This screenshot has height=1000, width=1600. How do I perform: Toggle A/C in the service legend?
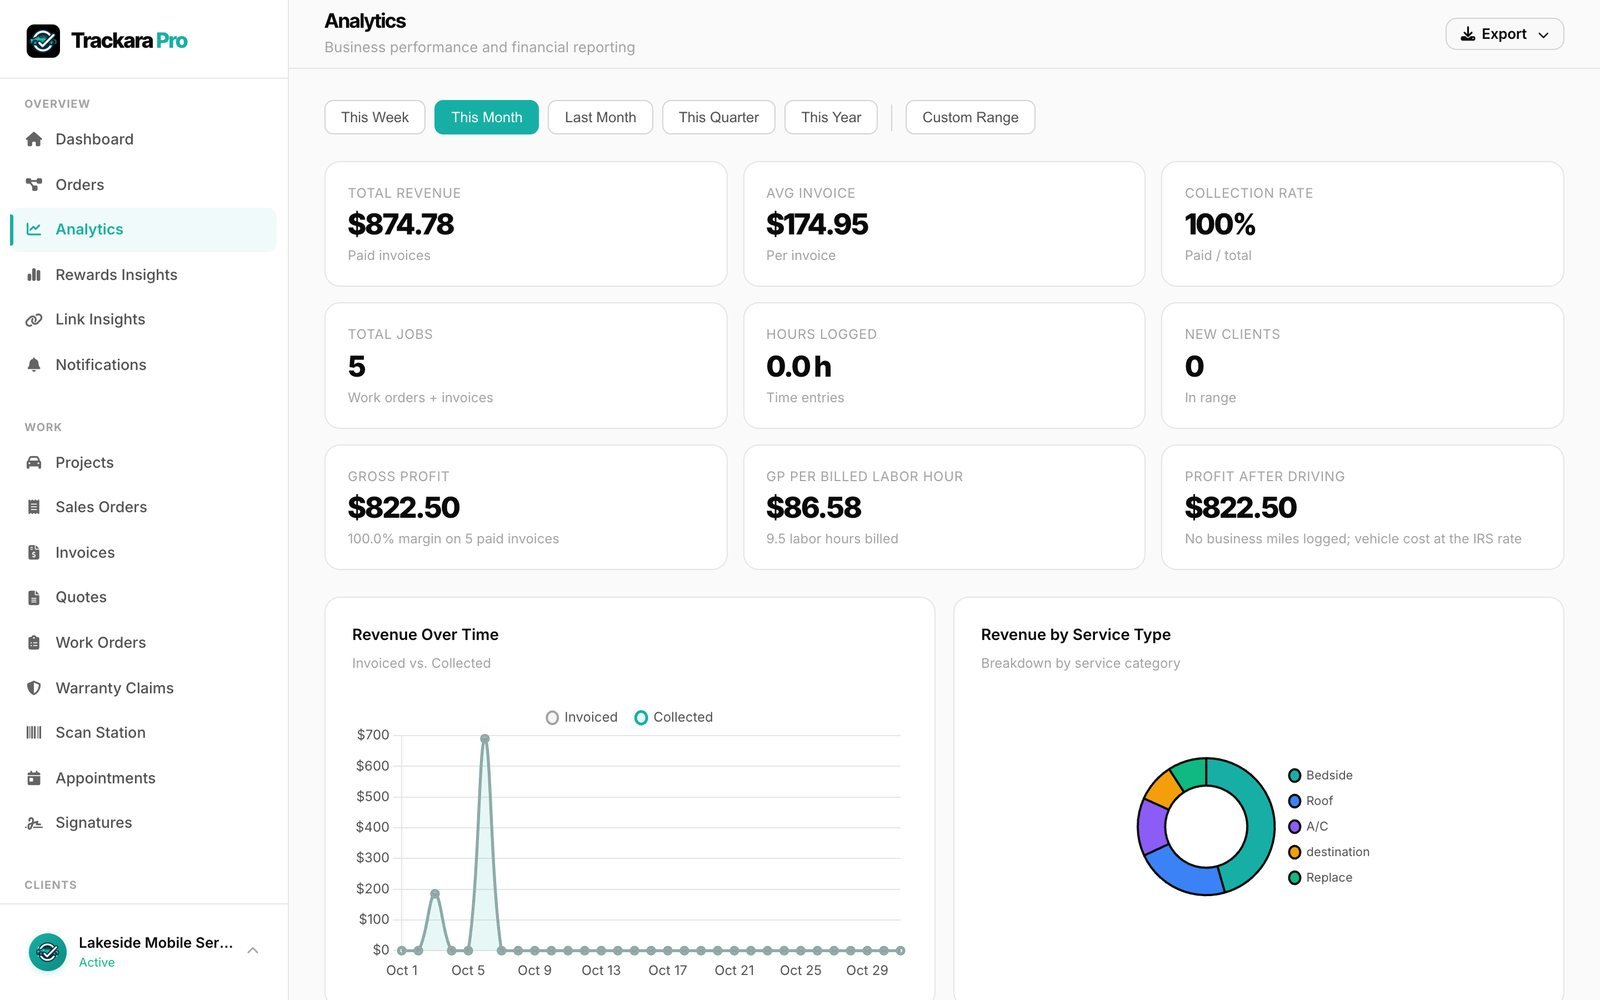[1309, 826]
